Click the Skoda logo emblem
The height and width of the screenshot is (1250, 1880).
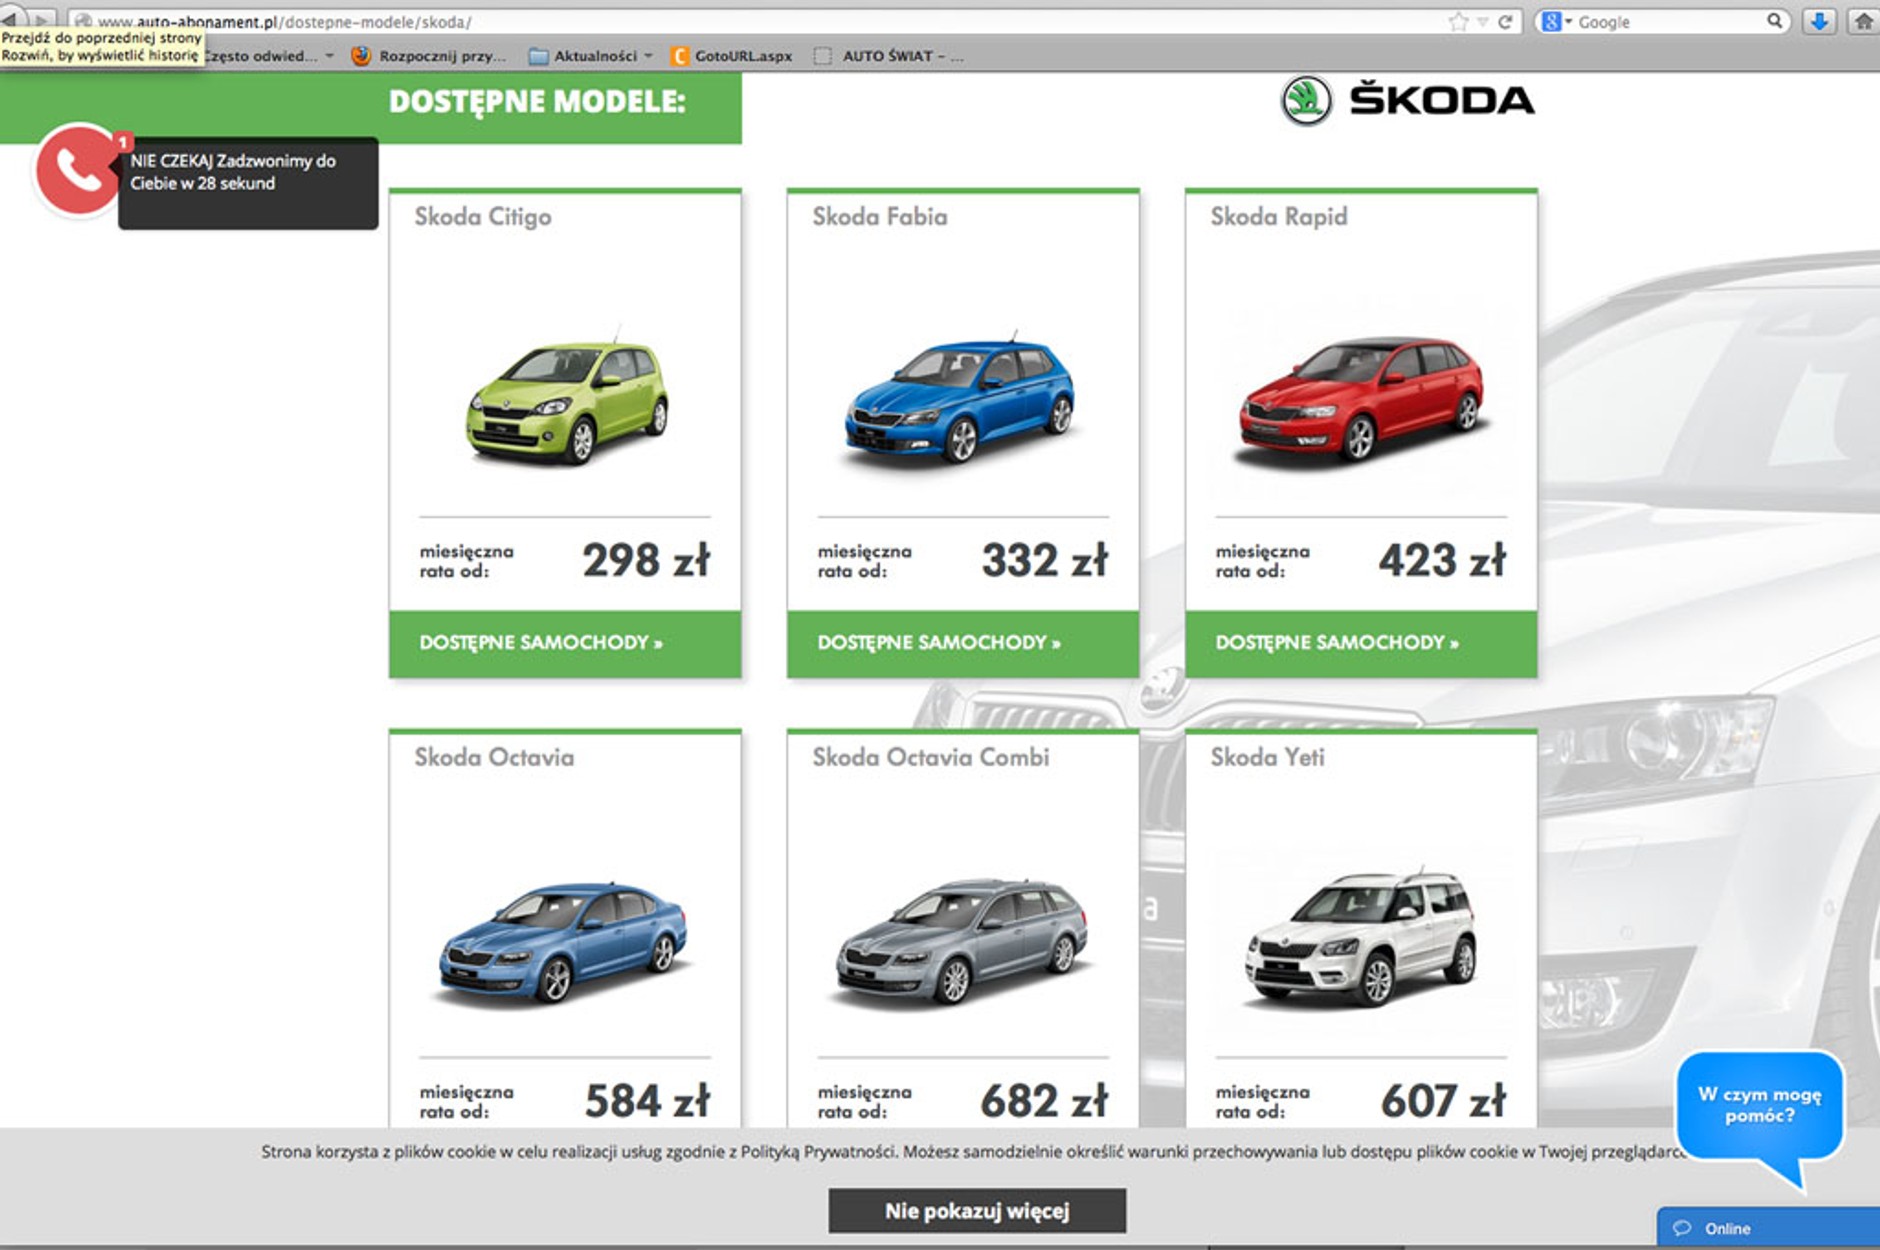pyautogui.click(x=1306, y=101)
